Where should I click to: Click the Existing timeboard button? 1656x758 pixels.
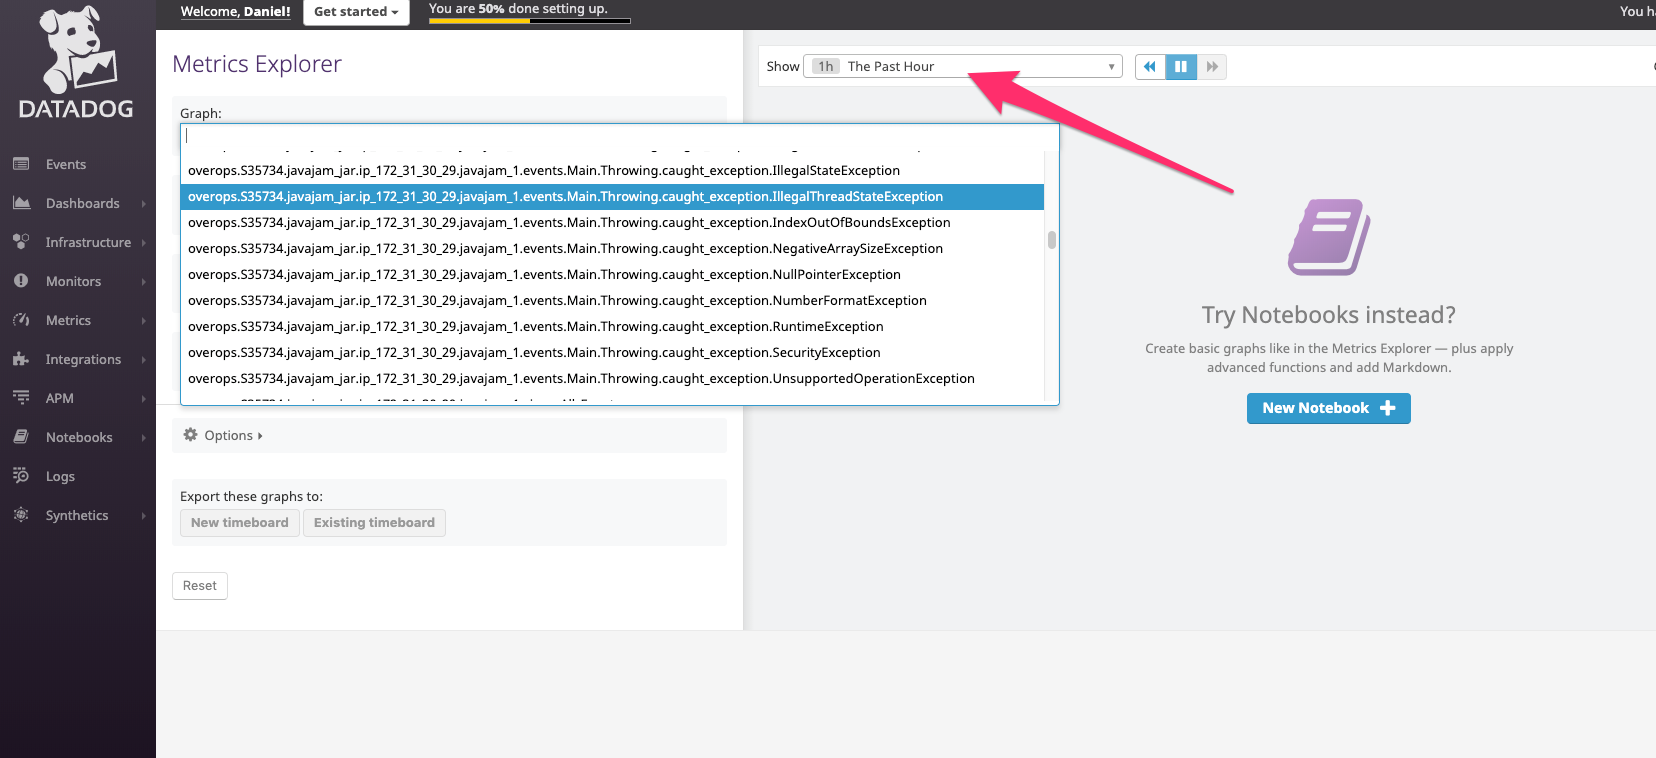374,523
